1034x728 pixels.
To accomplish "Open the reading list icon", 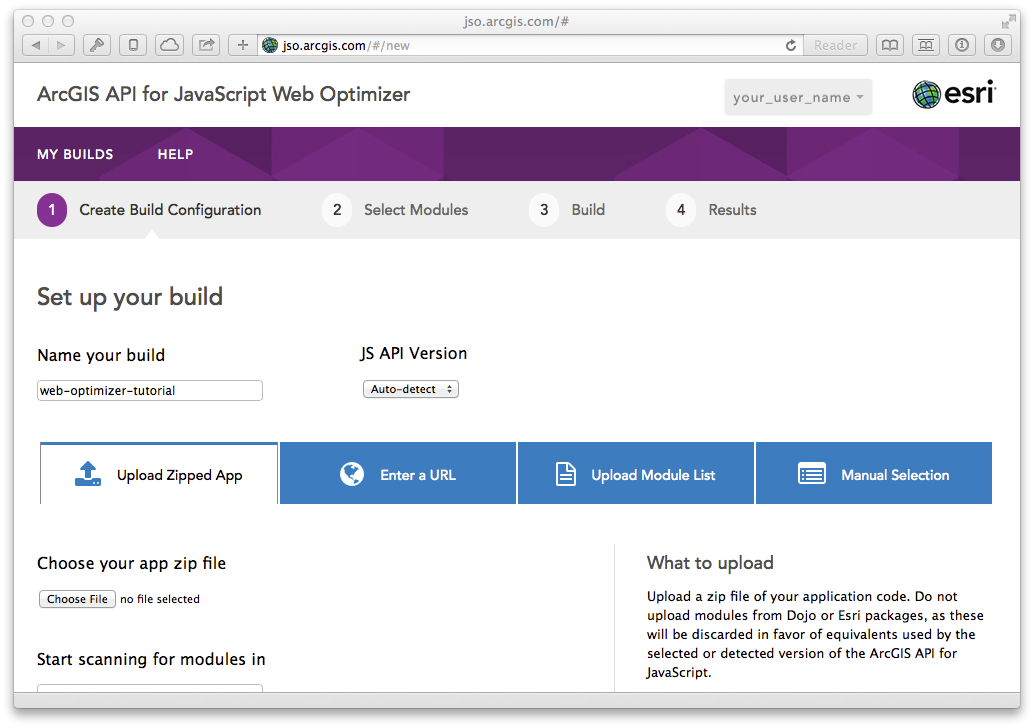I will tap(926, 46).
